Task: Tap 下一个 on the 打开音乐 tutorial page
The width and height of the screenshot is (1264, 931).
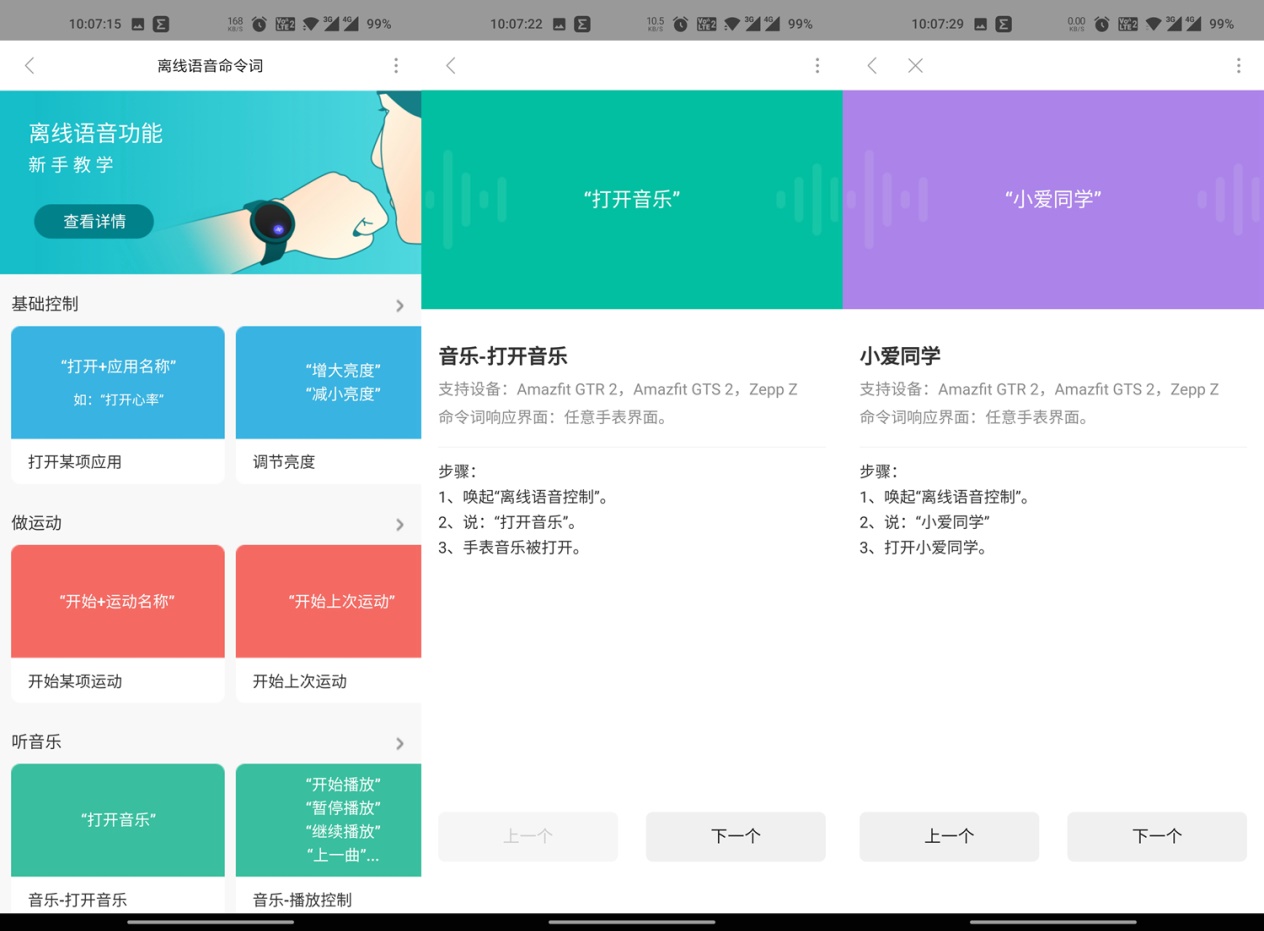Action: 735,836
